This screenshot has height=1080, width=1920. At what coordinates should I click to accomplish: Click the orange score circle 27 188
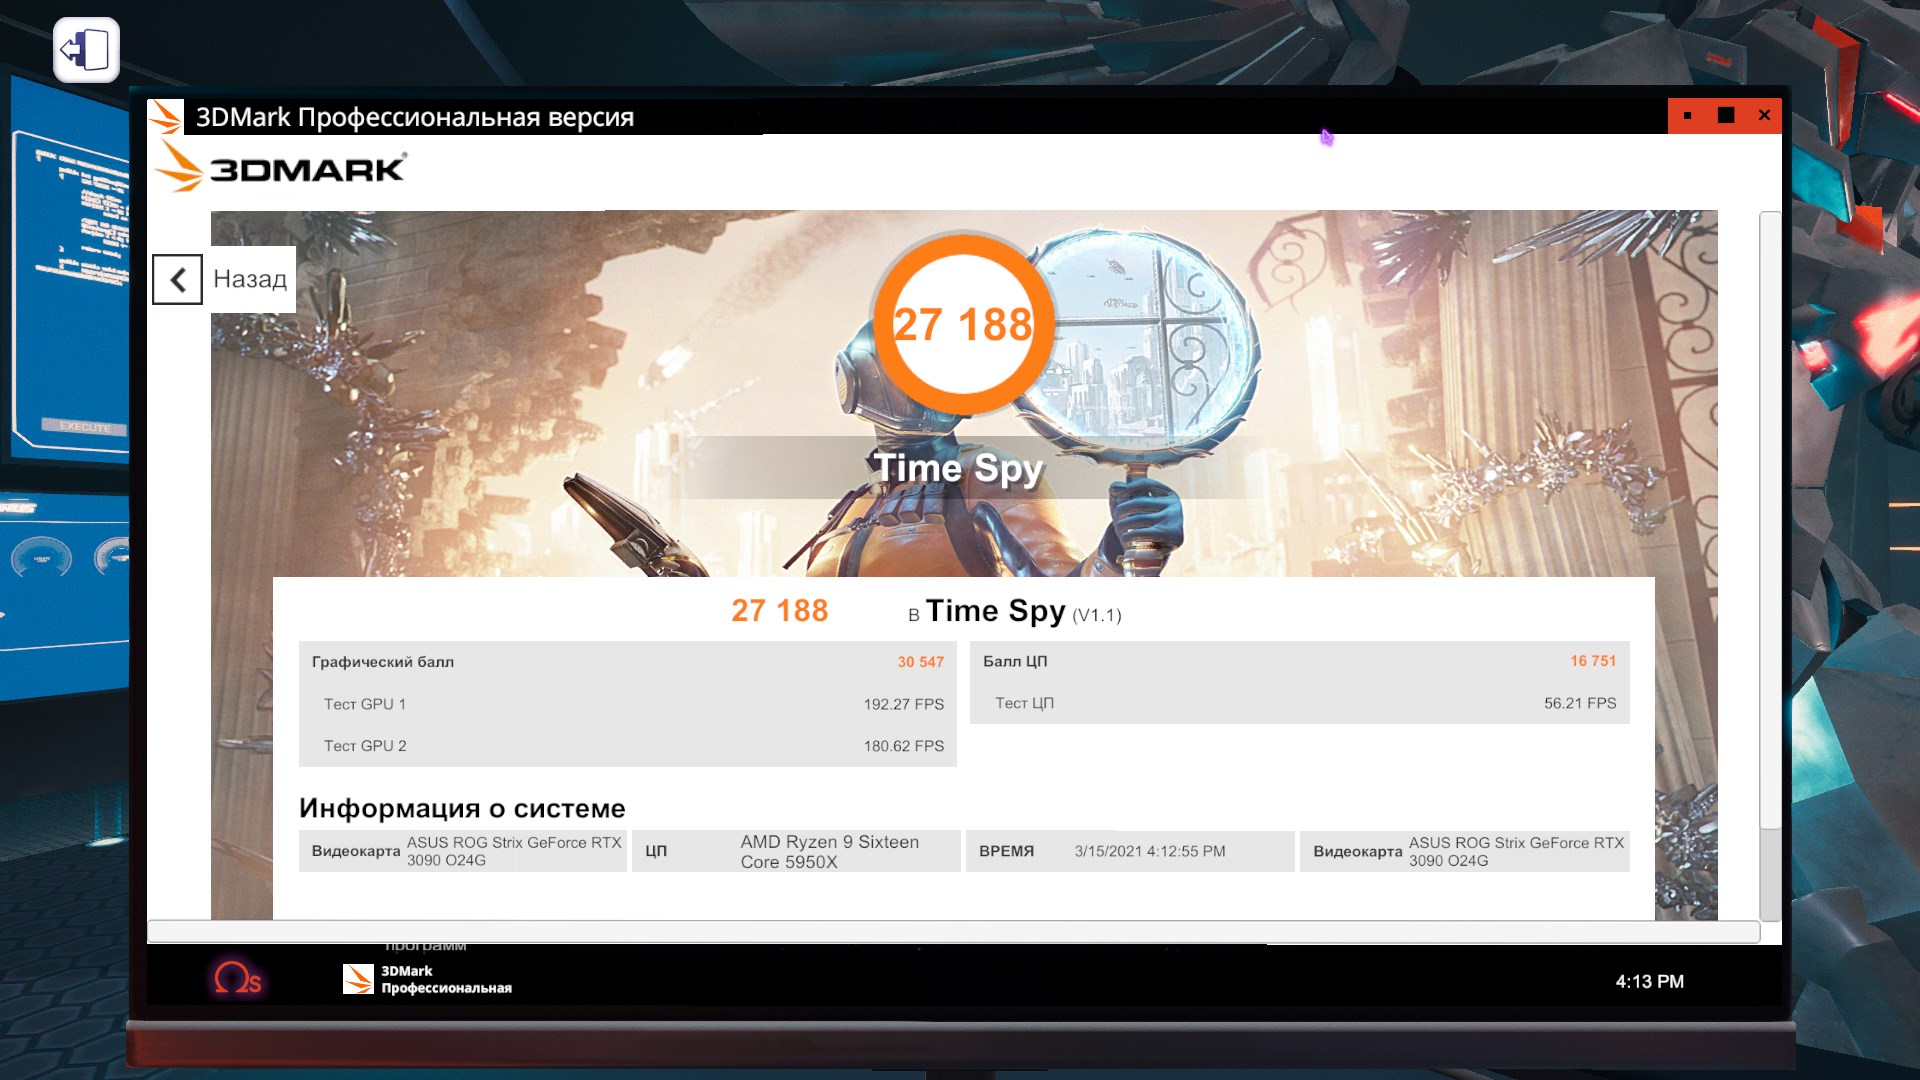tap(963, 324)
